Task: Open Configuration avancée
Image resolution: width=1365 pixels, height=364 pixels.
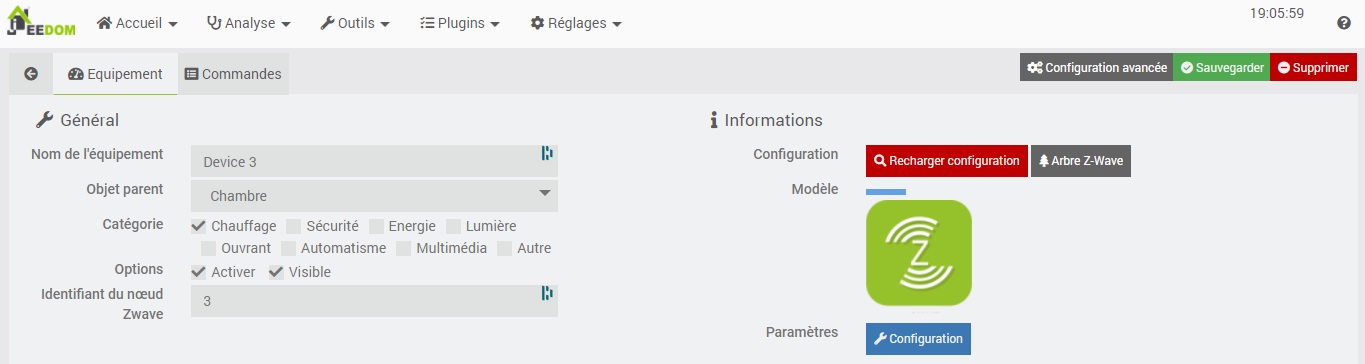Action: (1096, 68)
